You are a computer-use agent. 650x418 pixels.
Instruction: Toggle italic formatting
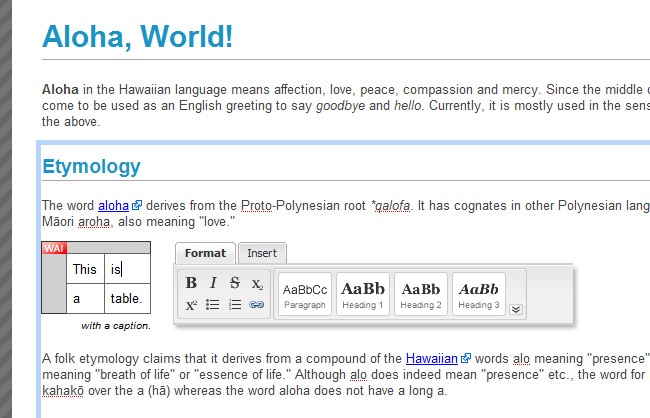(213, 283)
